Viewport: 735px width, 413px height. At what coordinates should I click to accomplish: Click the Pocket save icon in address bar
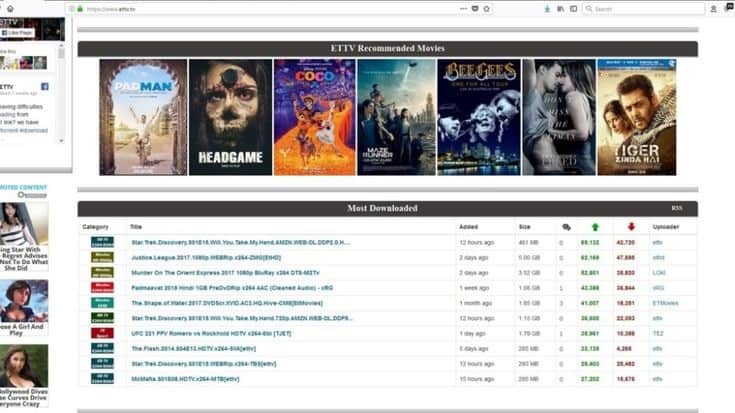[475, 8]
